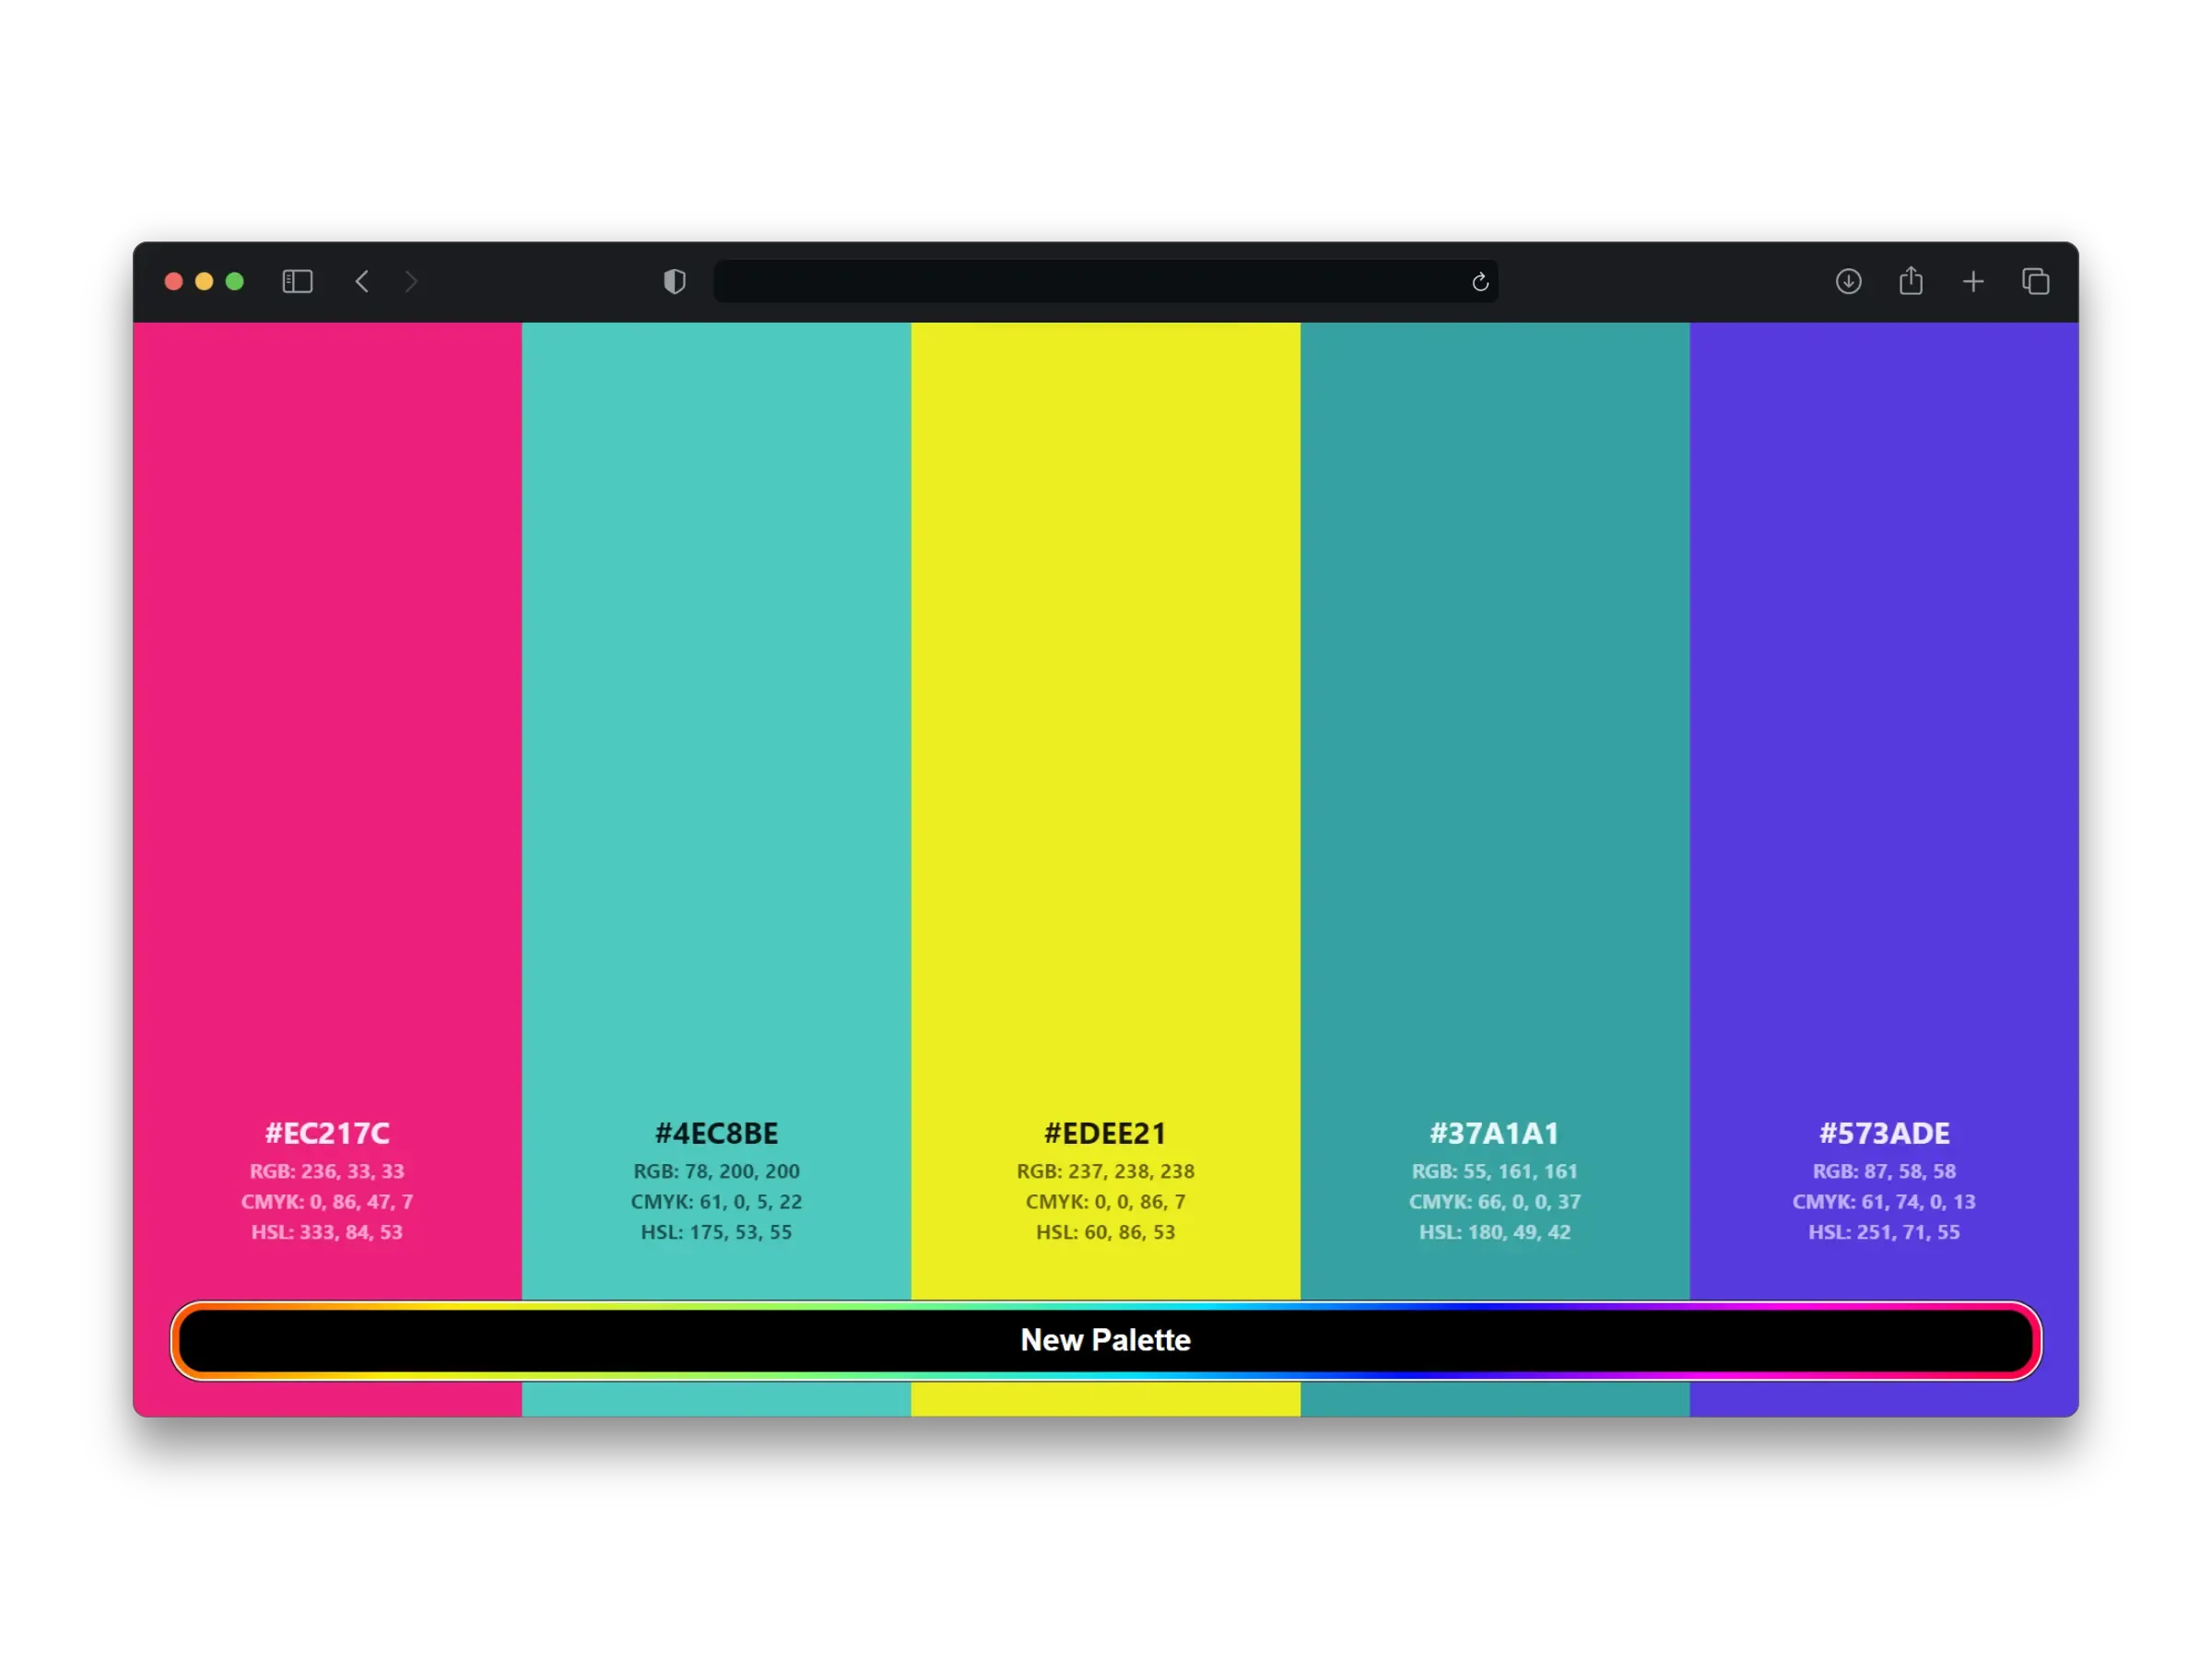Show the tab overview icon

coord(2035,282)
